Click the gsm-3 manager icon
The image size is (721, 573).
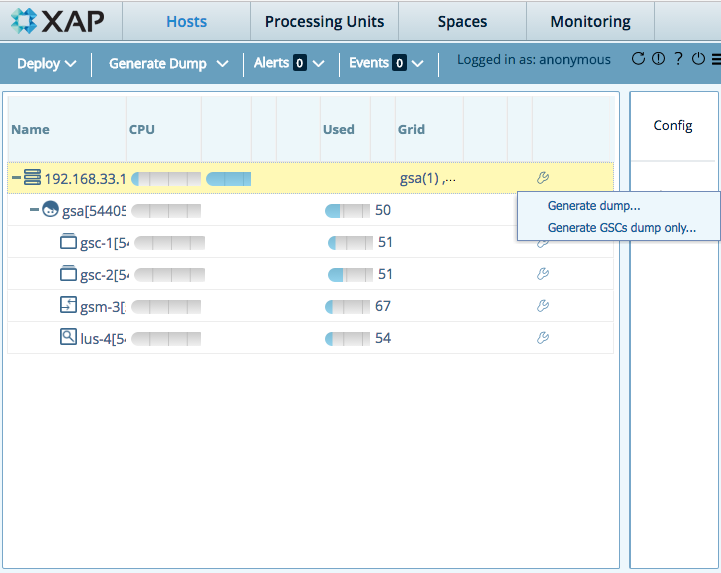69,305
